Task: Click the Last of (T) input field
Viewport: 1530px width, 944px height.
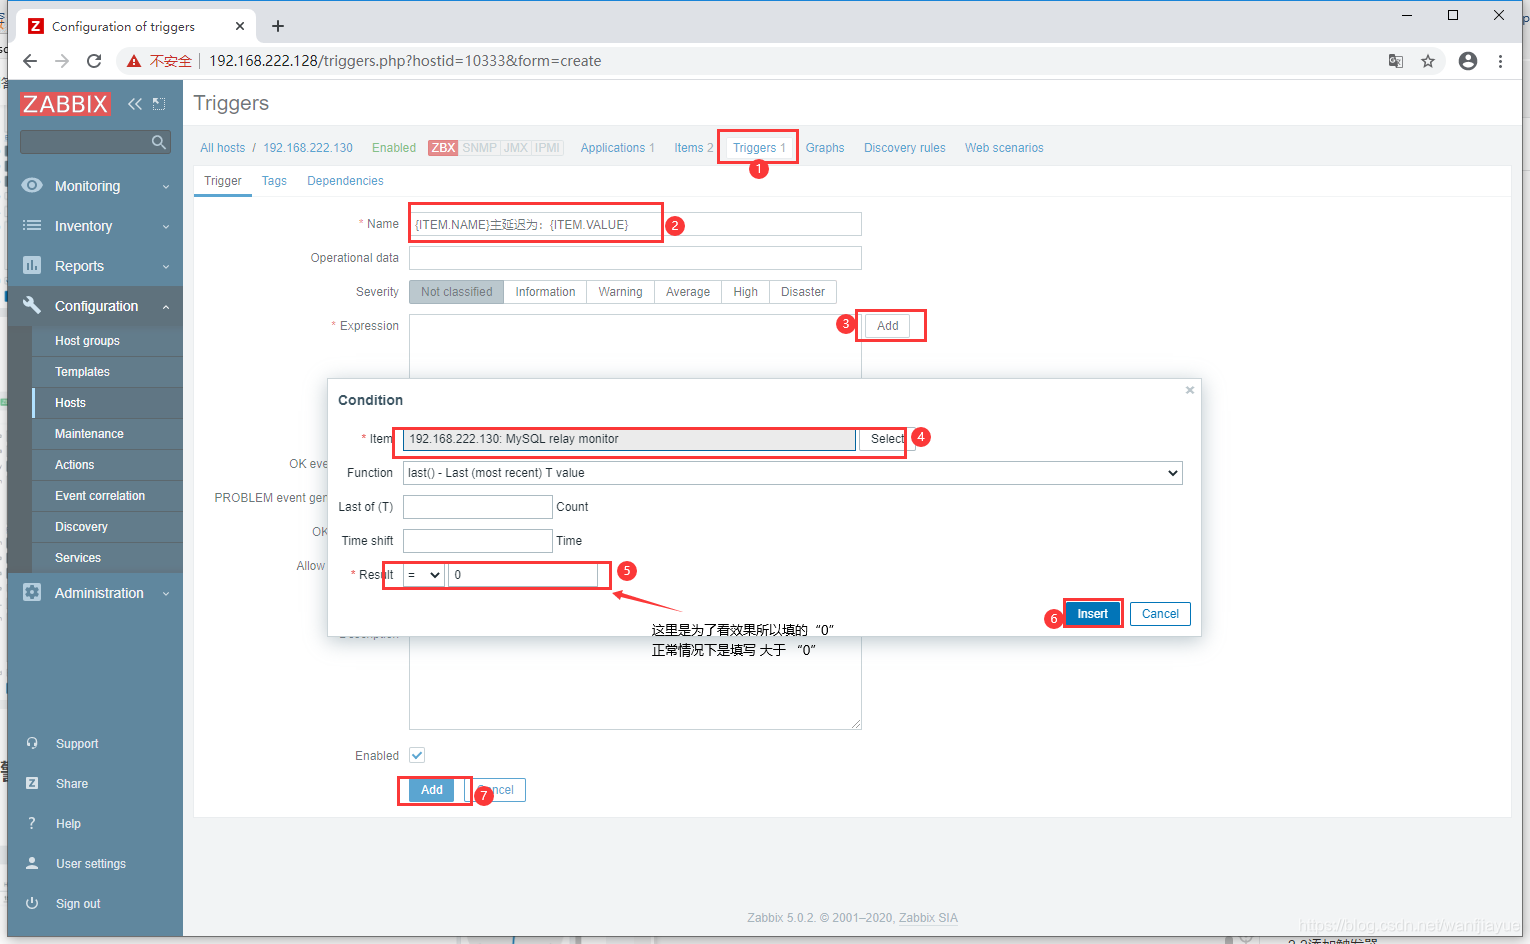Action: tap(477, 507)
